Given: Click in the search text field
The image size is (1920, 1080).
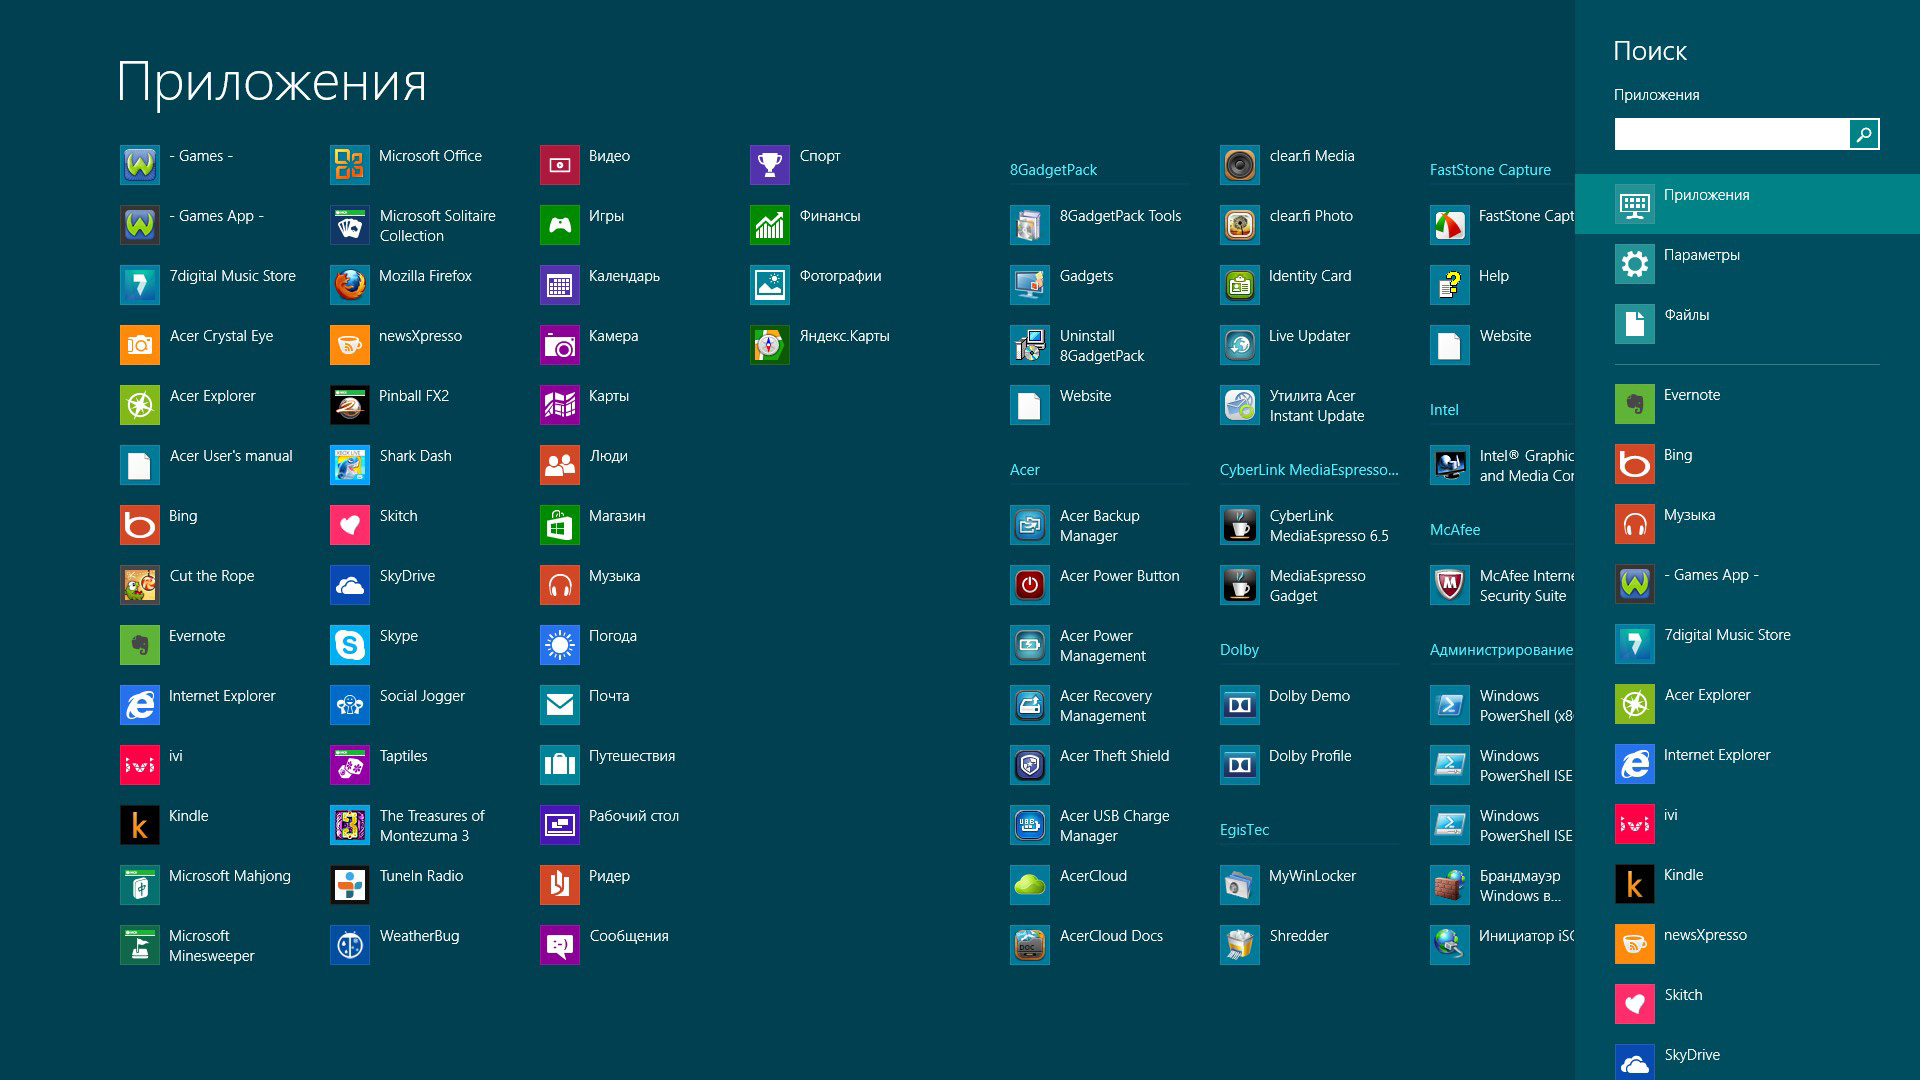Looking at the screenshot, I should tap(1731, 134).
